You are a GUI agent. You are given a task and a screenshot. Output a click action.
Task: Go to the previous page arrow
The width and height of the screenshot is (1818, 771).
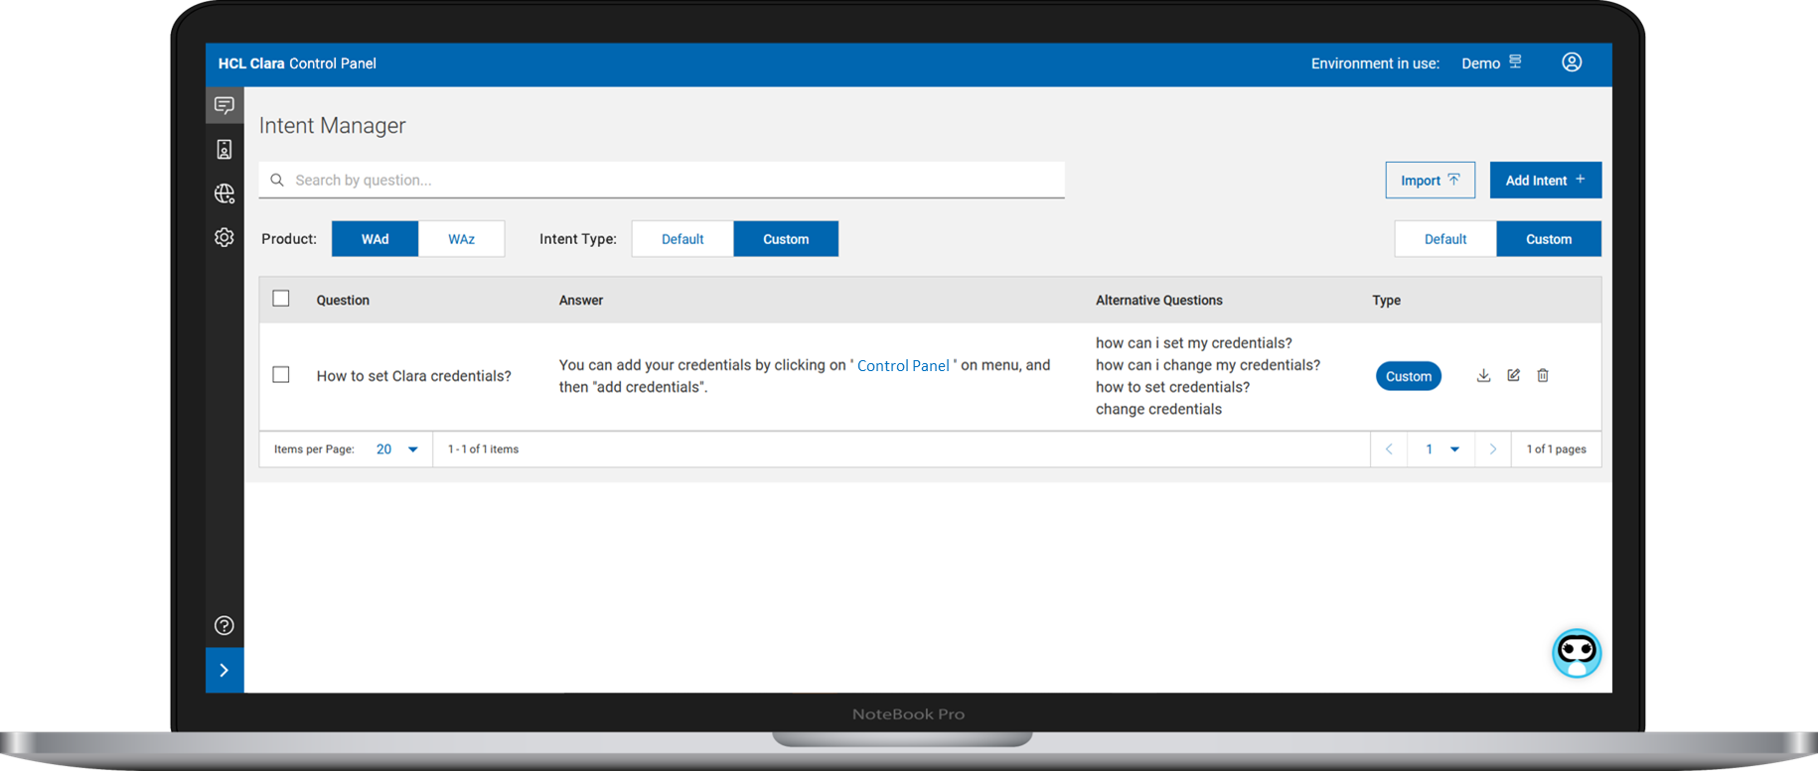(x=1389, y=449)
